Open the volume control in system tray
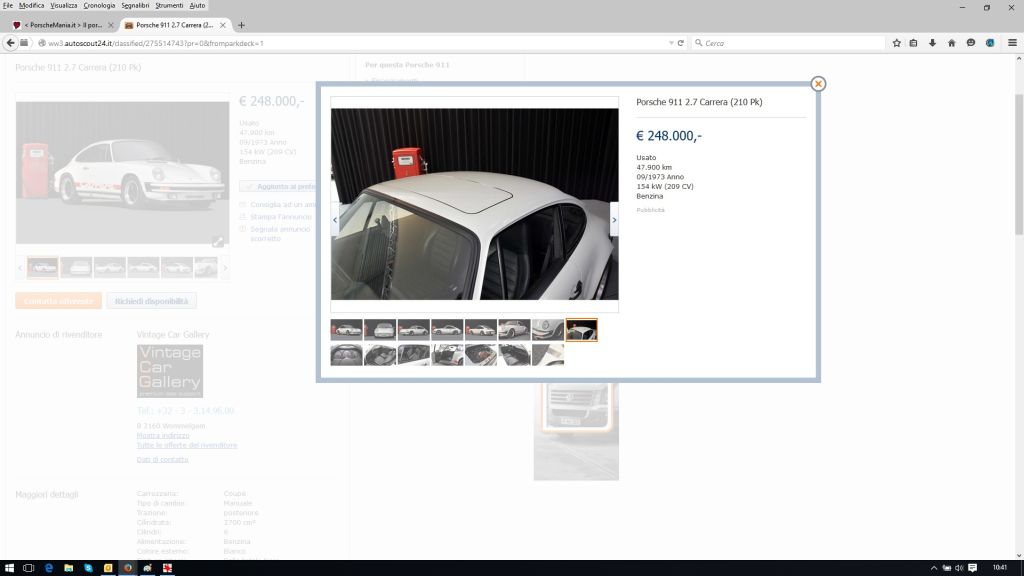This screenshot has width=1024, height=576. click(x=959, y=568)
